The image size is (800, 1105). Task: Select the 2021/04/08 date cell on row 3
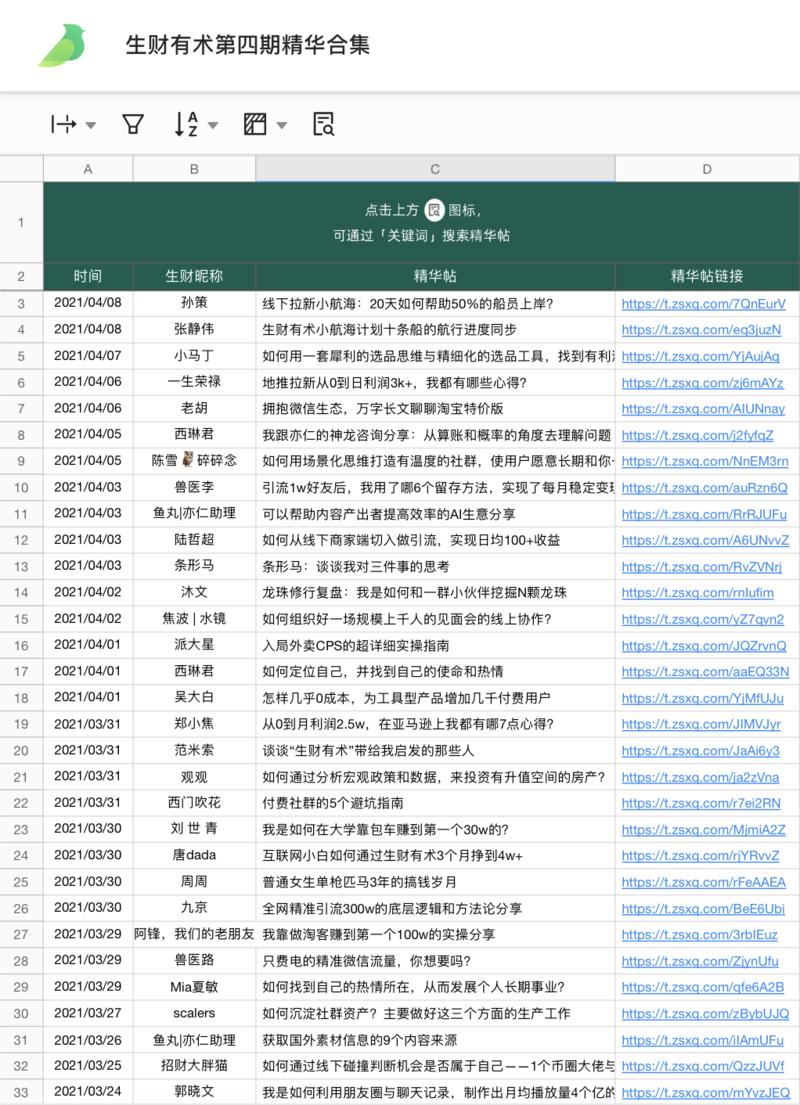click(x=87, y=303)
